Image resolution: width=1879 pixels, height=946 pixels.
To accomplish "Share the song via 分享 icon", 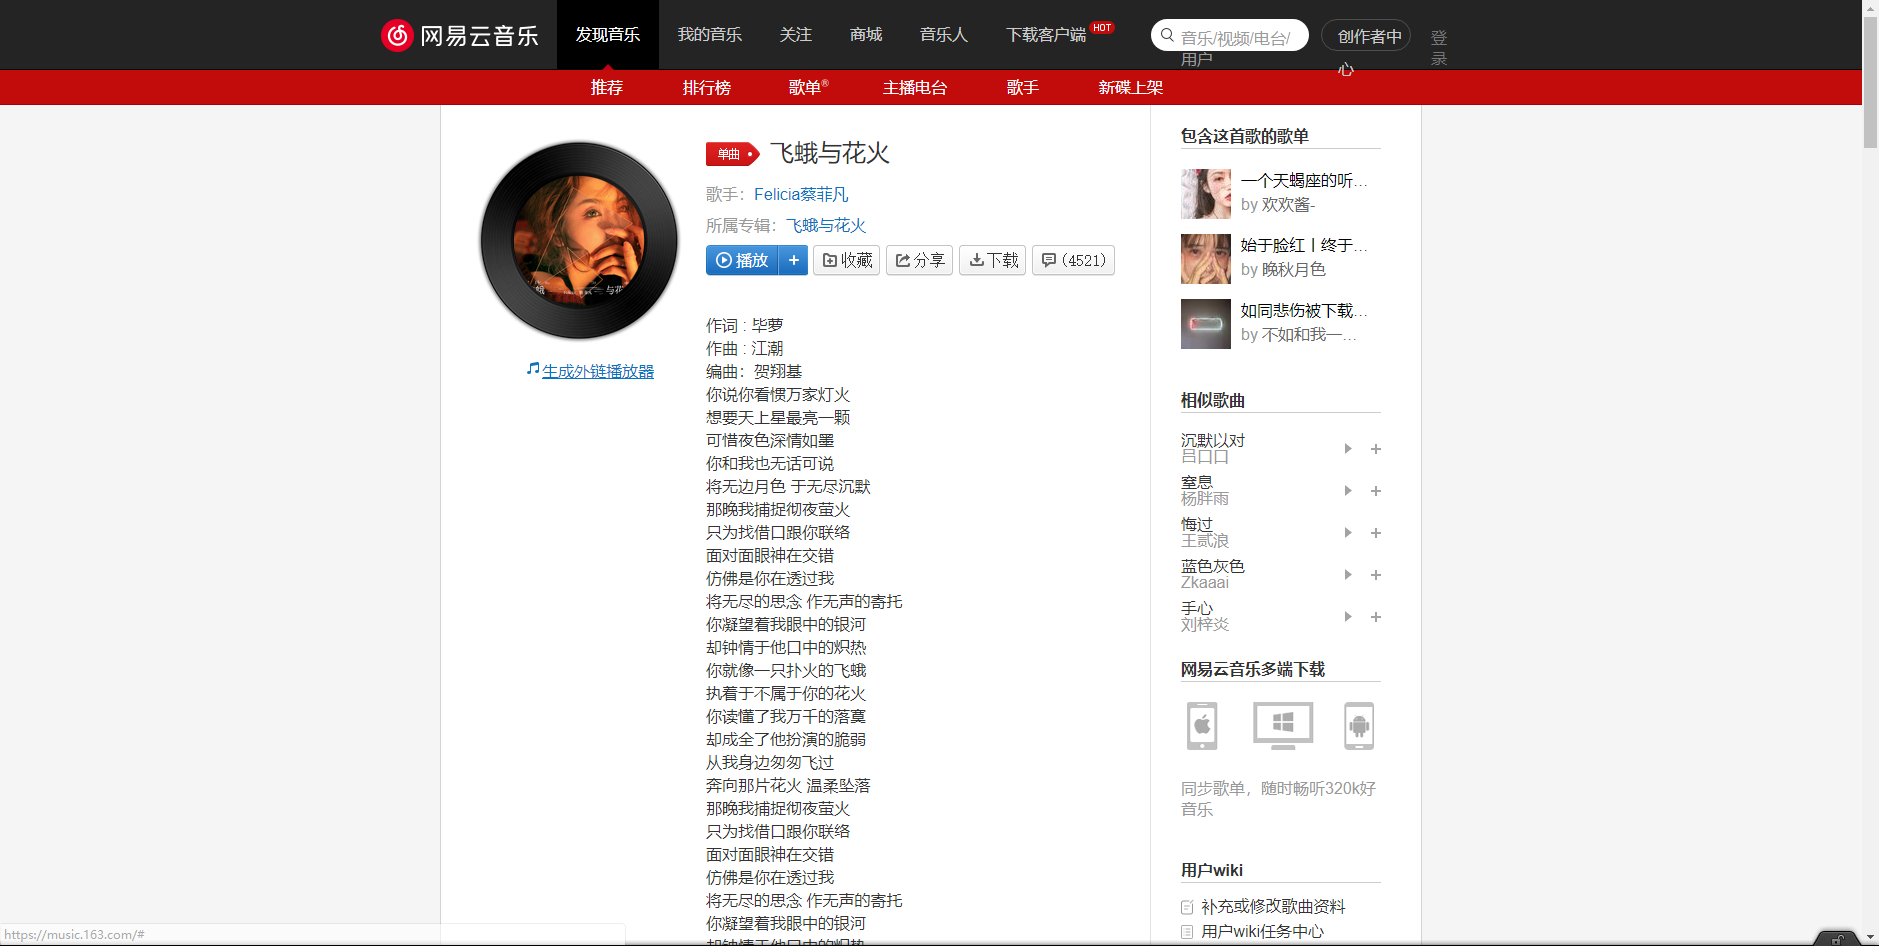I will (x=918, y=260).
